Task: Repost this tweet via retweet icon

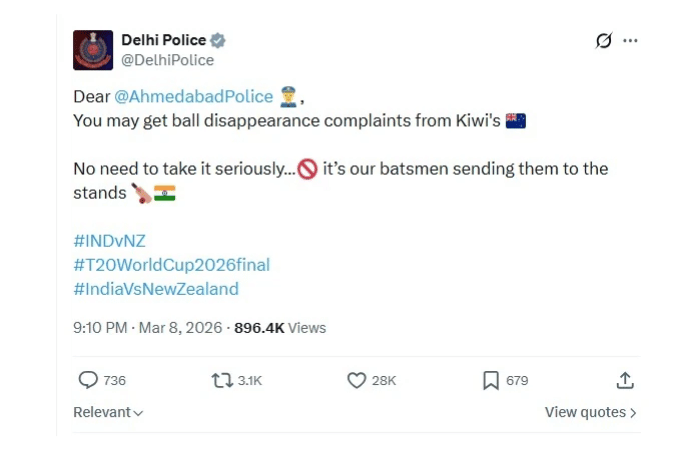Action: (222, 380)
